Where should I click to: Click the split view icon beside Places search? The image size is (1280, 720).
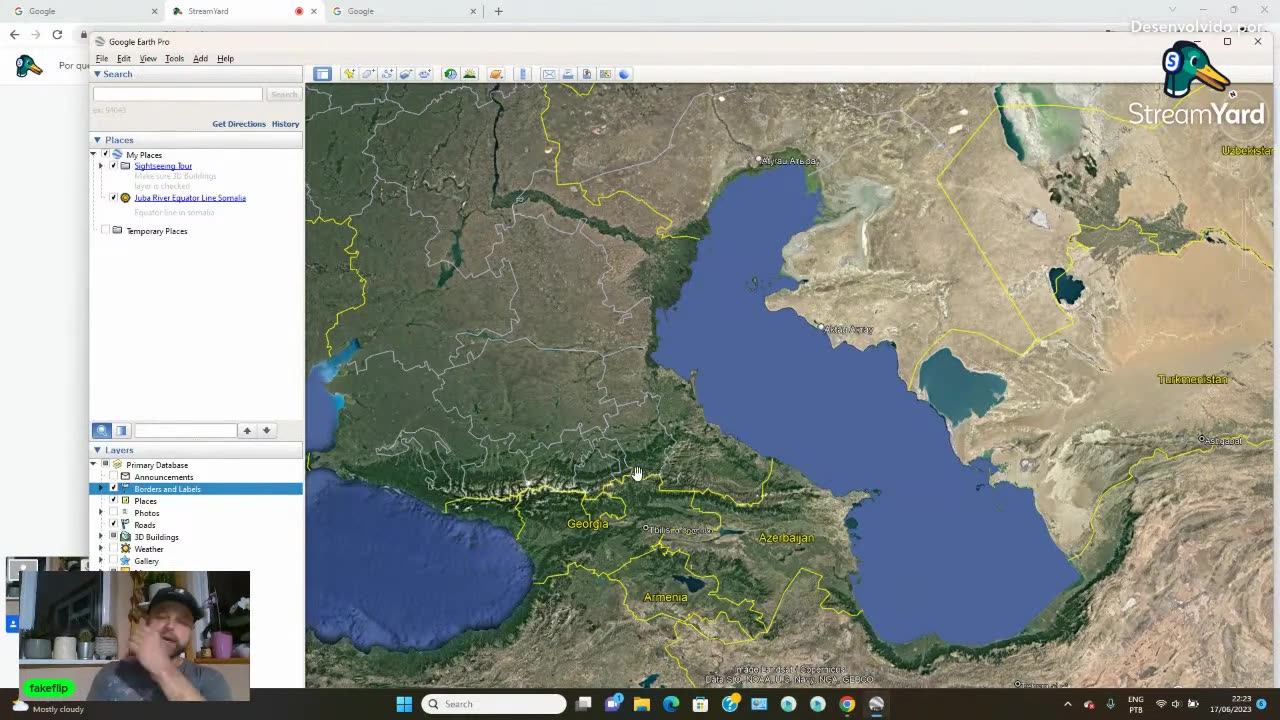point(121,430)
